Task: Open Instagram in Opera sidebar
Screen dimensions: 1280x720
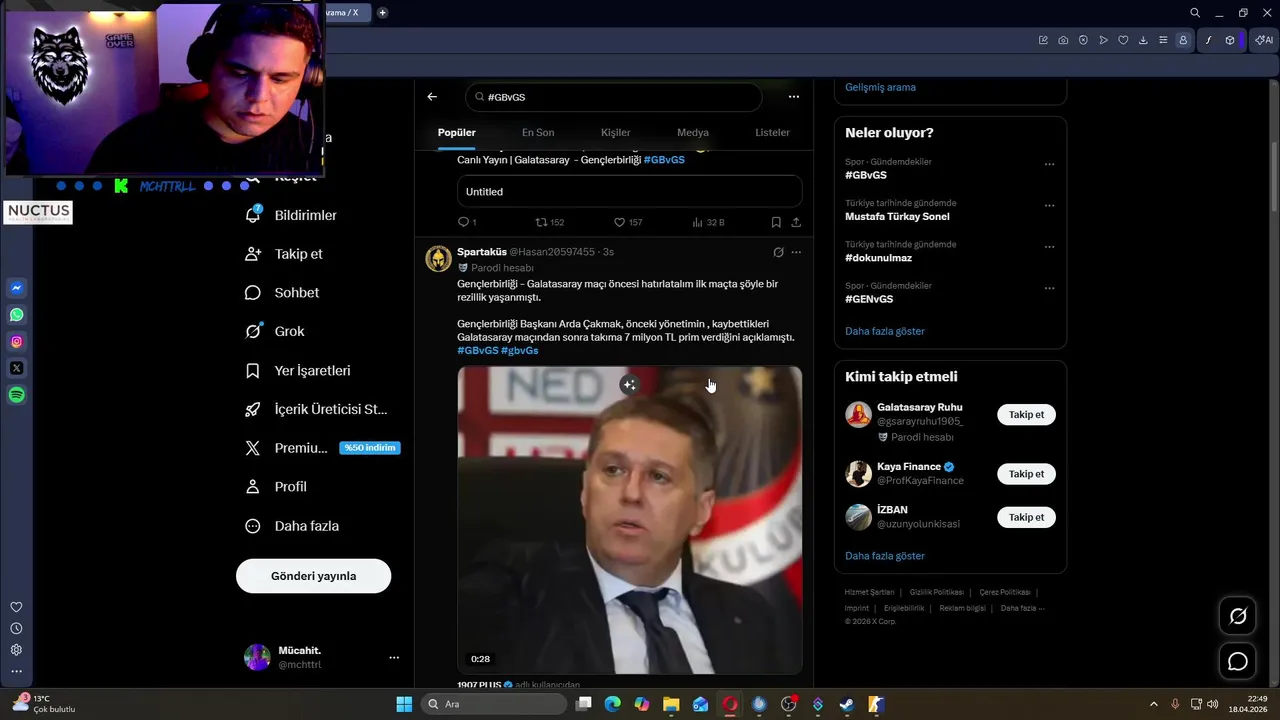Action: click(17, 342)
